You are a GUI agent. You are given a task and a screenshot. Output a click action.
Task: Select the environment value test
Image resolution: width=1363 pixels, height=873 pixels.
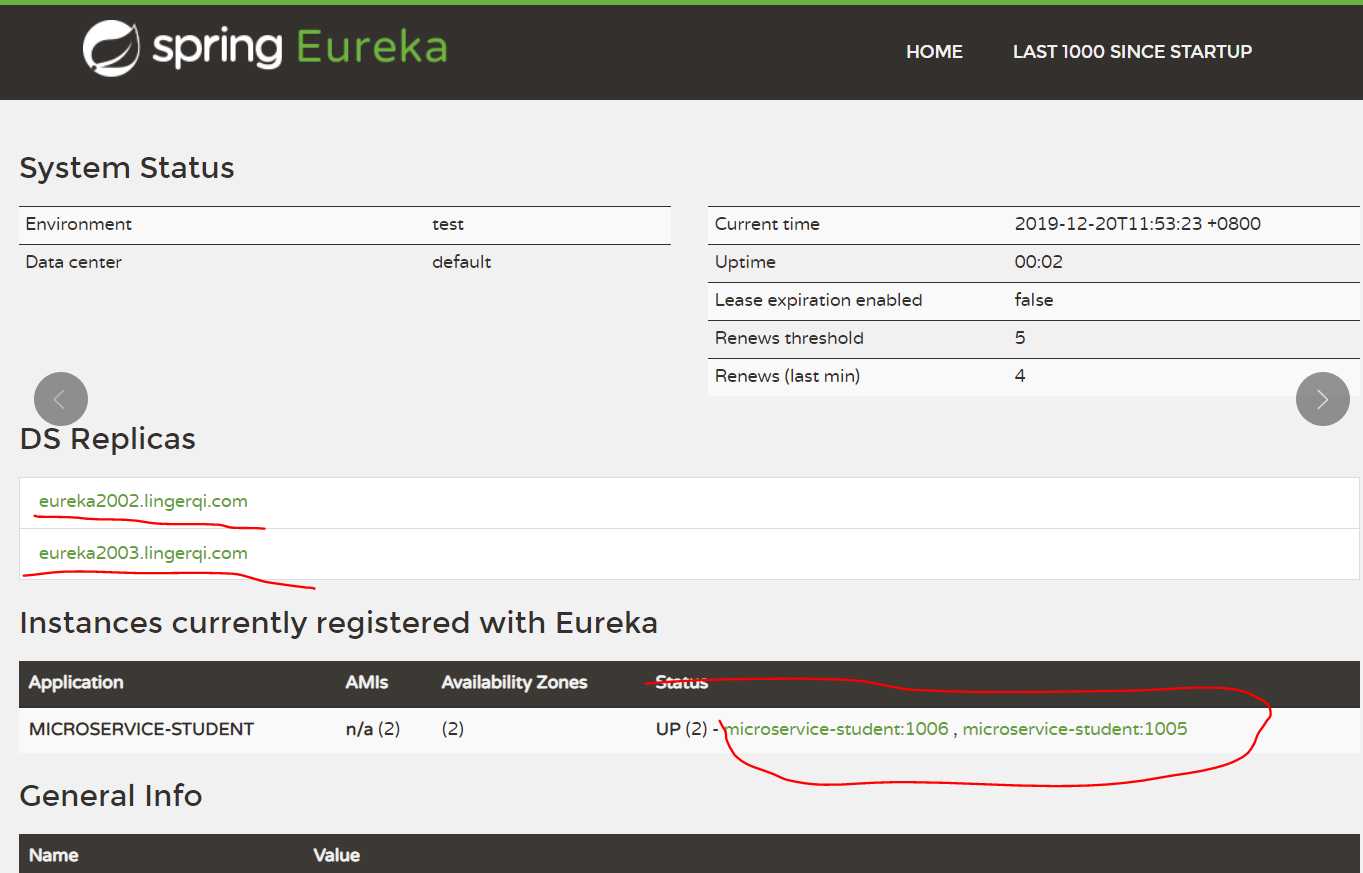[x=448, y=224]
